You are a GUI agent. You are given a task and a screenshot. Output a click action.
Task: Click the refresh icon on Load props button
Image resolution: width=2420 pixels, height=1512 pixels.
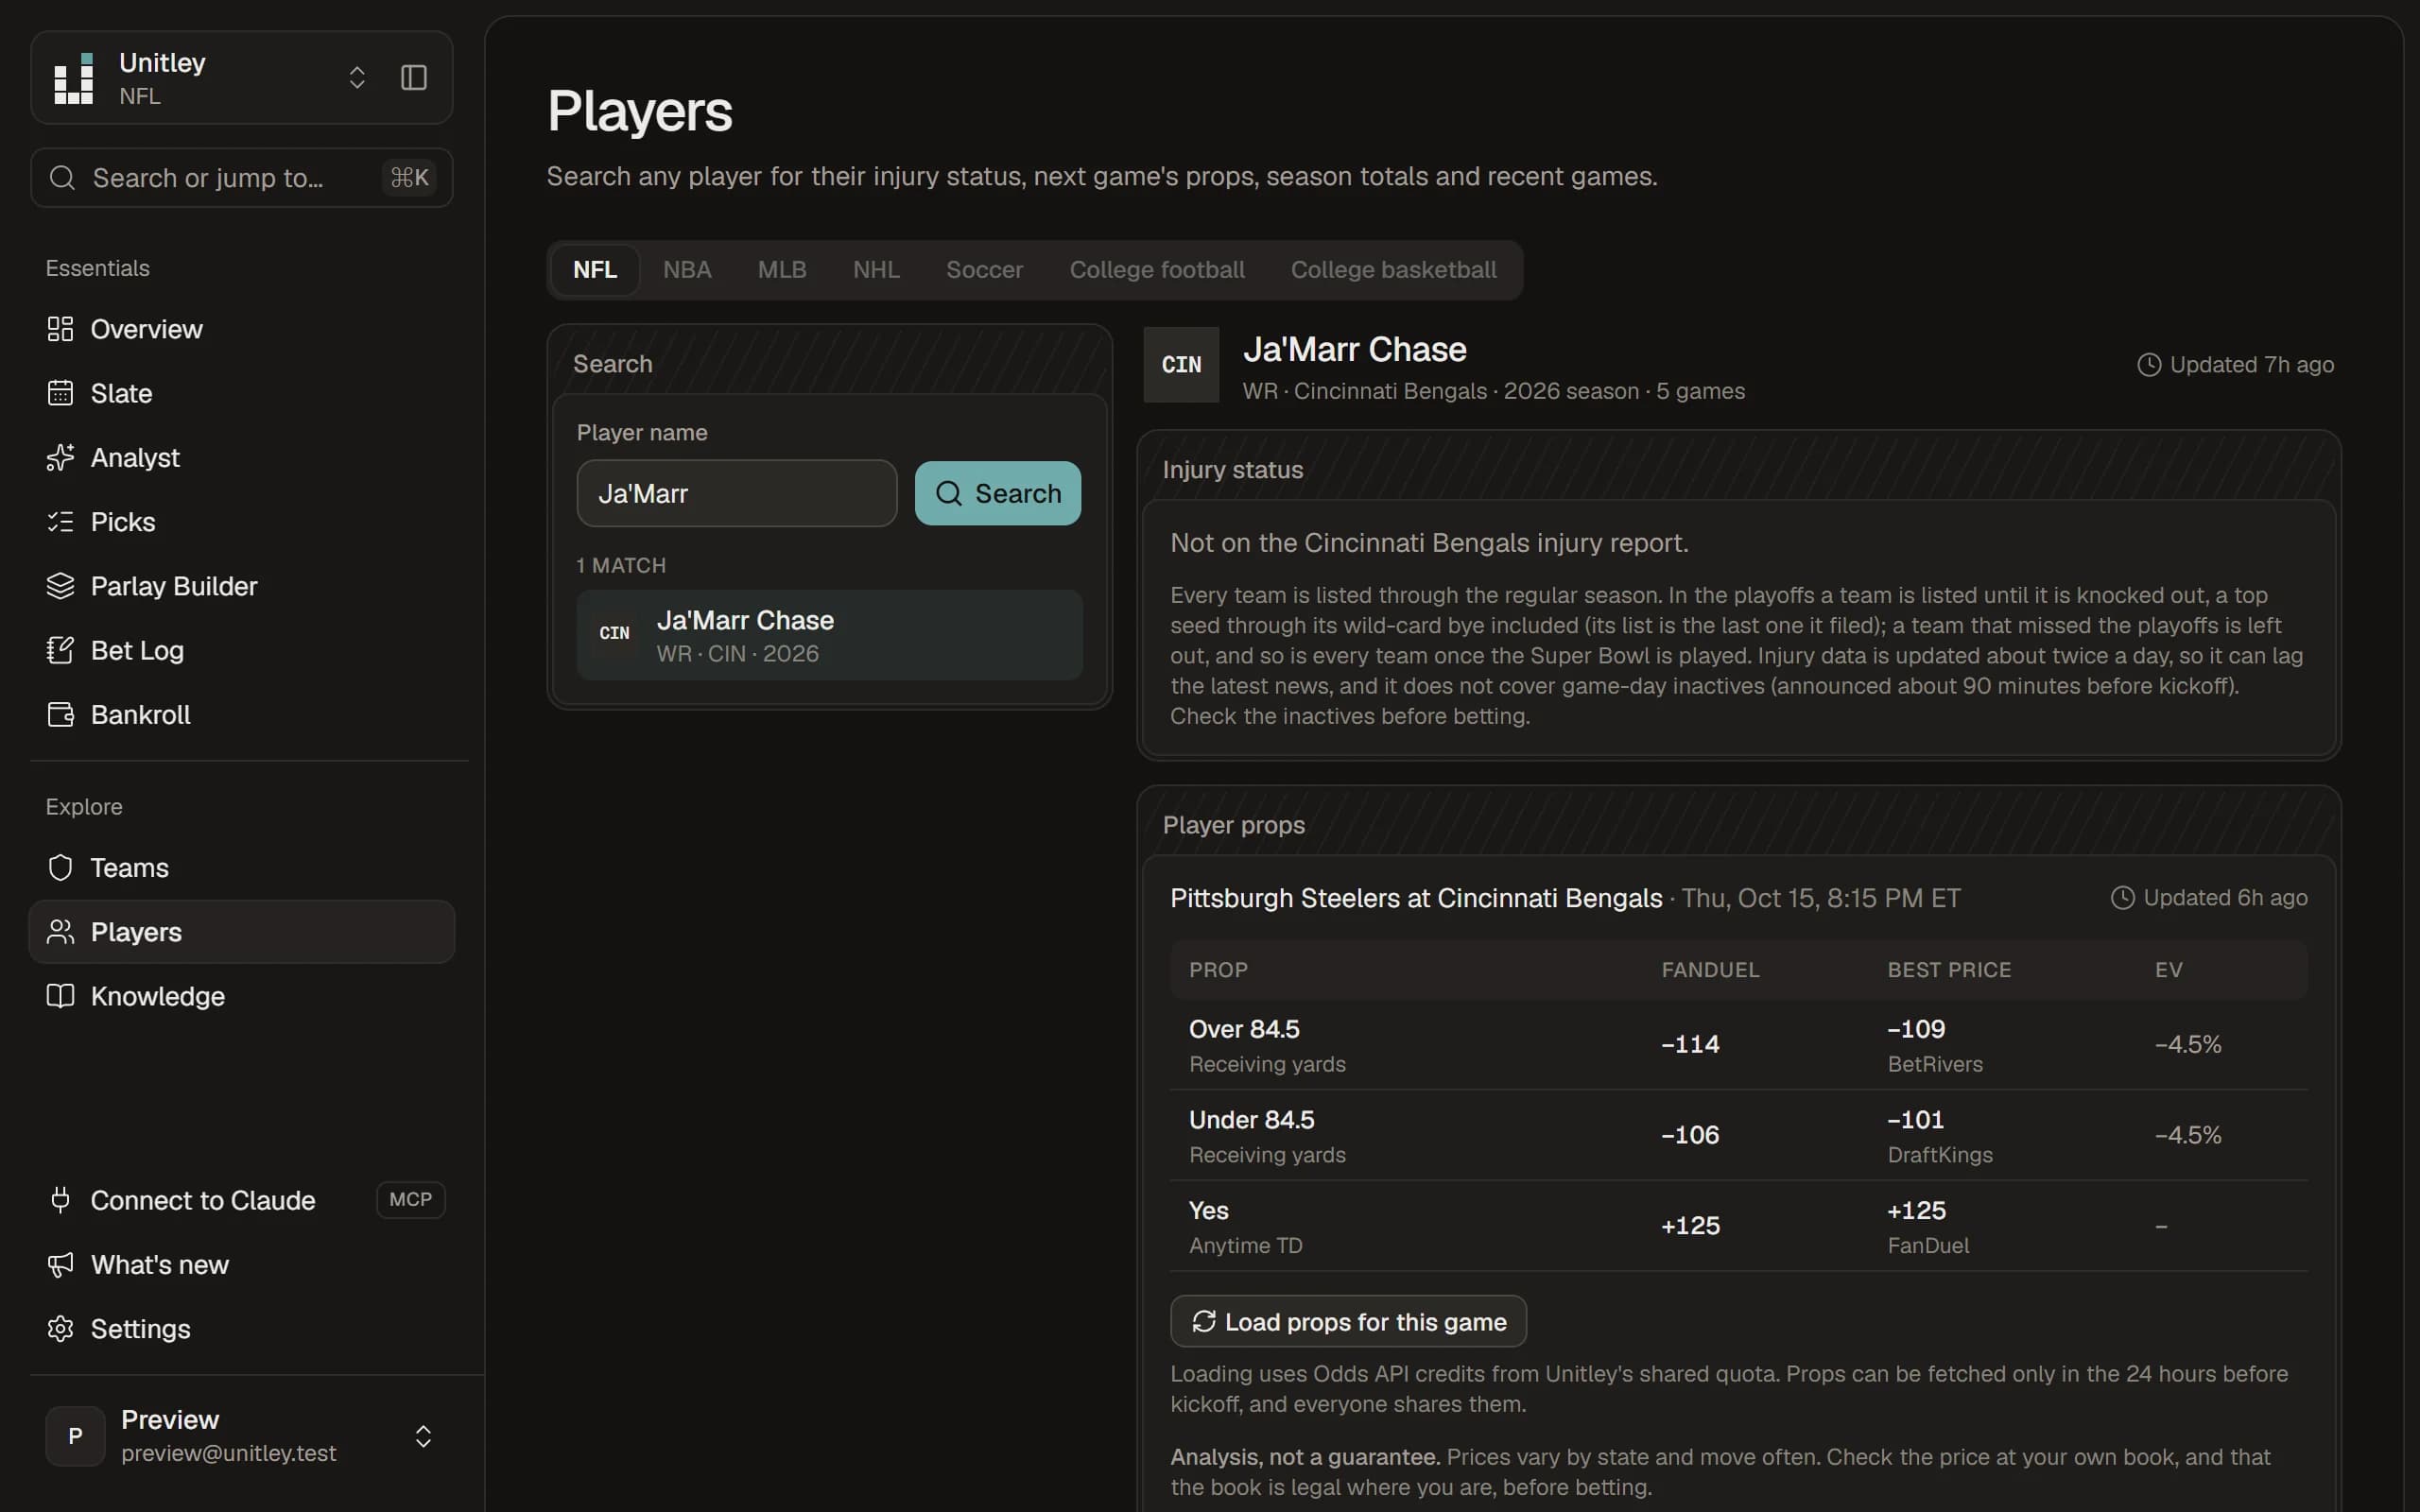pyautogui.click(x=1204, y=1322)
